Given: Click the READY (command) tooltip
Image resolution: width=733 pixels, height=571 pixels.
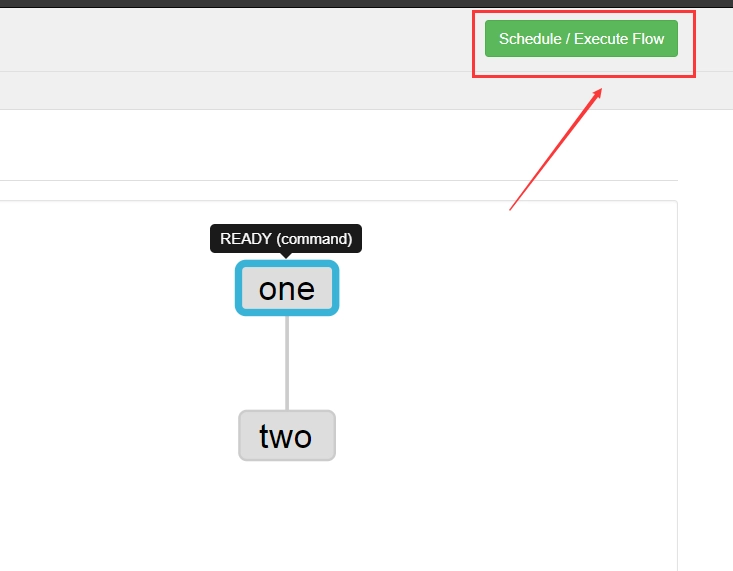Looking at the screenshot, I should tap(286, 239).
